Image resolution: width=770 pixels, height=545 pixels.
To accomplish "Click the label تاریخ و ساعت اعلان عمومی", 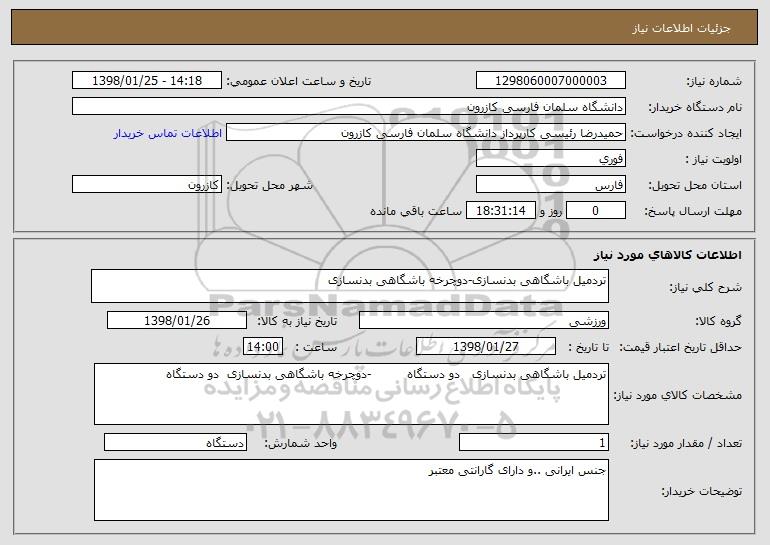I will tap(299, 81).
